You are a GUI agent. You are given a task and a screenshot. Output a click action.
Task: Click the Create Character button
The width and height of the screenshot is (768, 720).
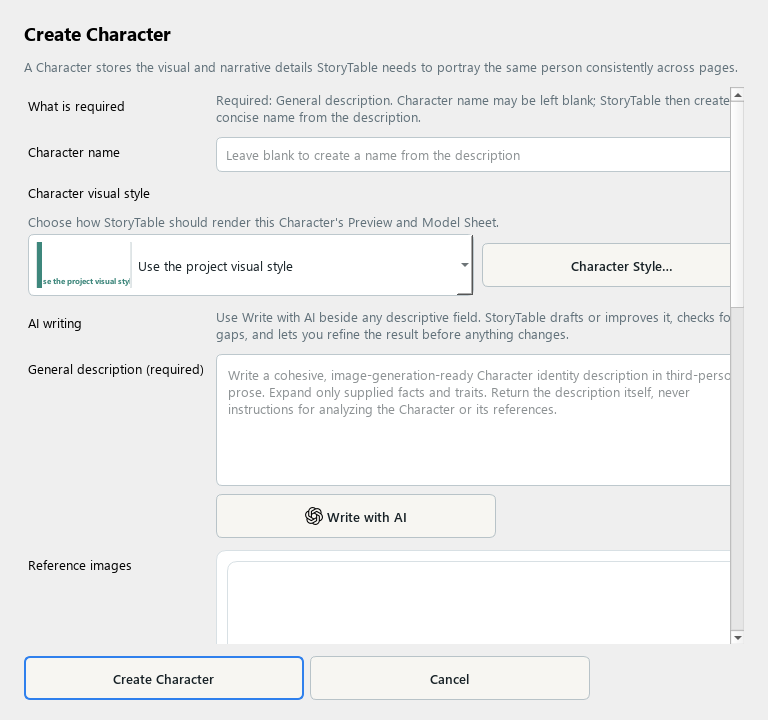click(x=164, y=678)
